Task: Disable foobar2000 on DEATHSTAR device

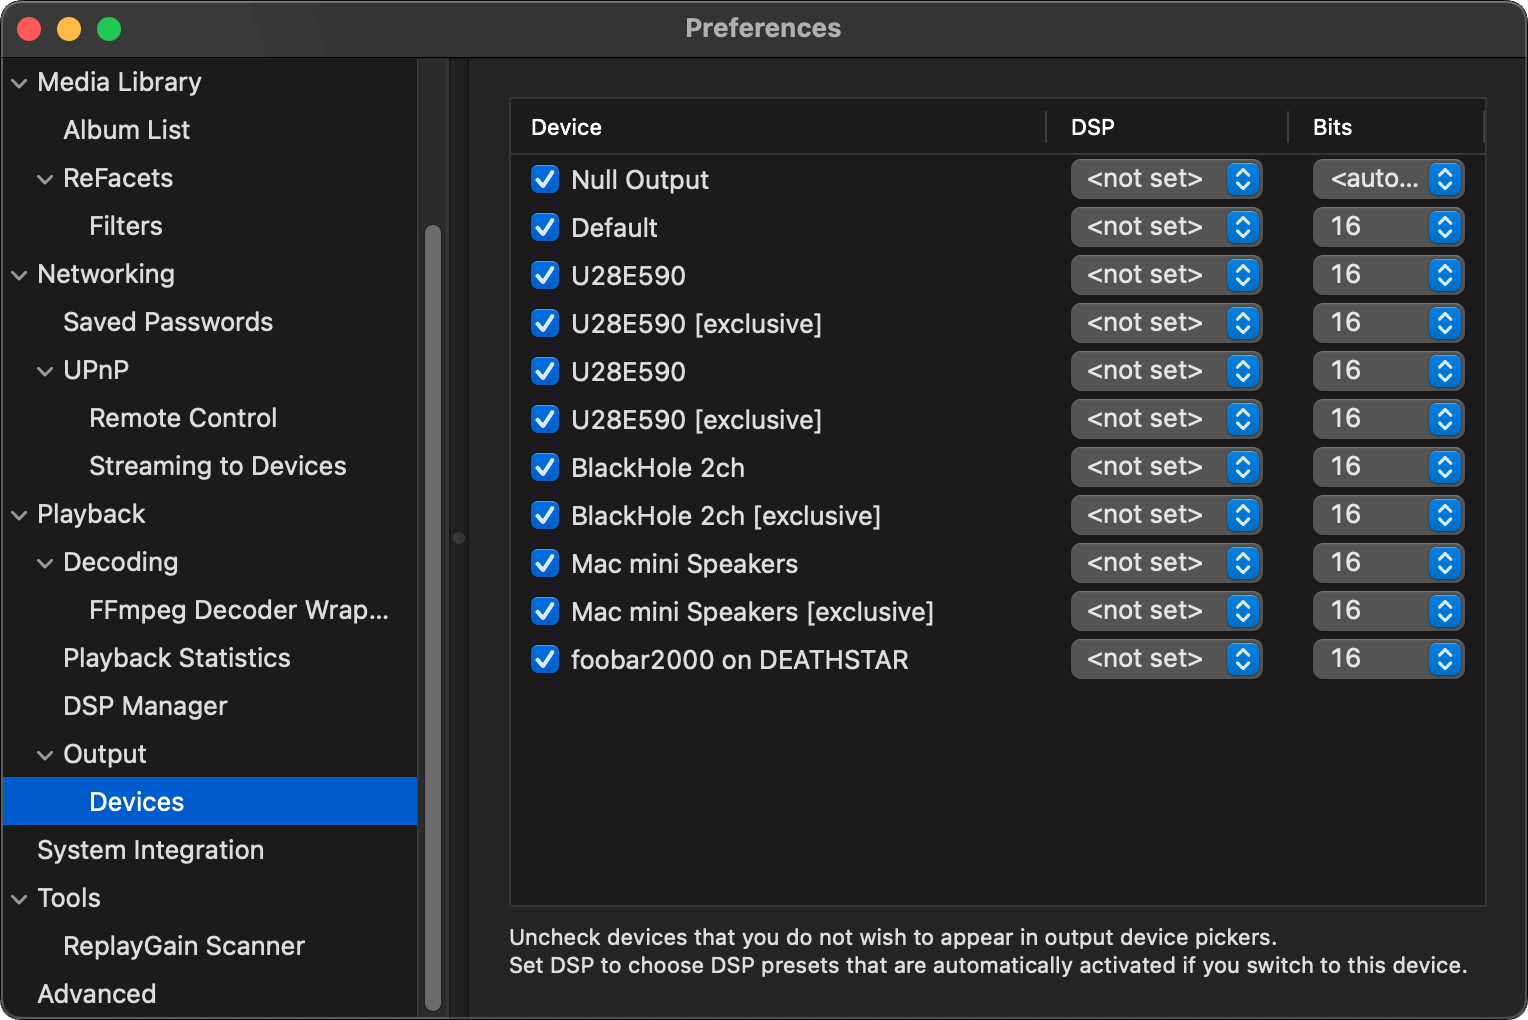Action: click(545, 660)
